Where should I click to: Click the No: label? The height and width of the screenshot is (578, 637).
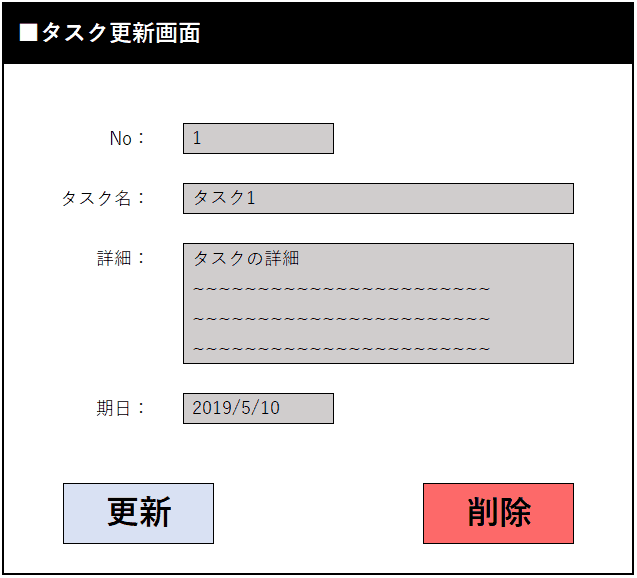click(127, 139)
